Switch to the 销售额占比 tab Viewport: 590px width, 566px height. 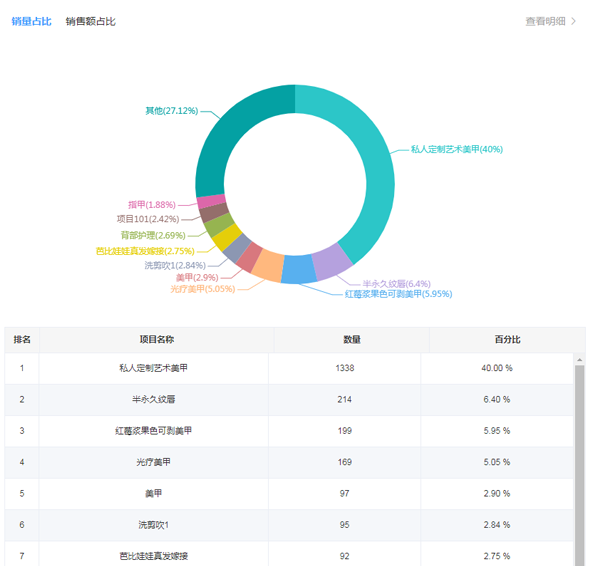click(90, 21)
